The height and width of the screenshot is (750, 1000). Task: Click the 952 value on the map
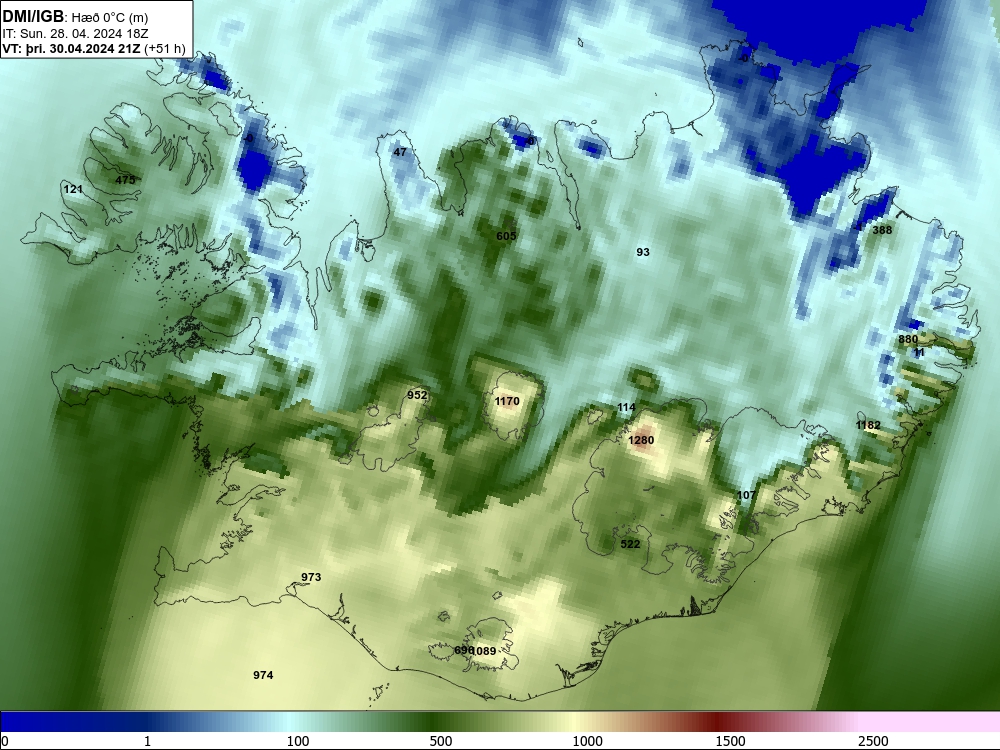(417, 395)
